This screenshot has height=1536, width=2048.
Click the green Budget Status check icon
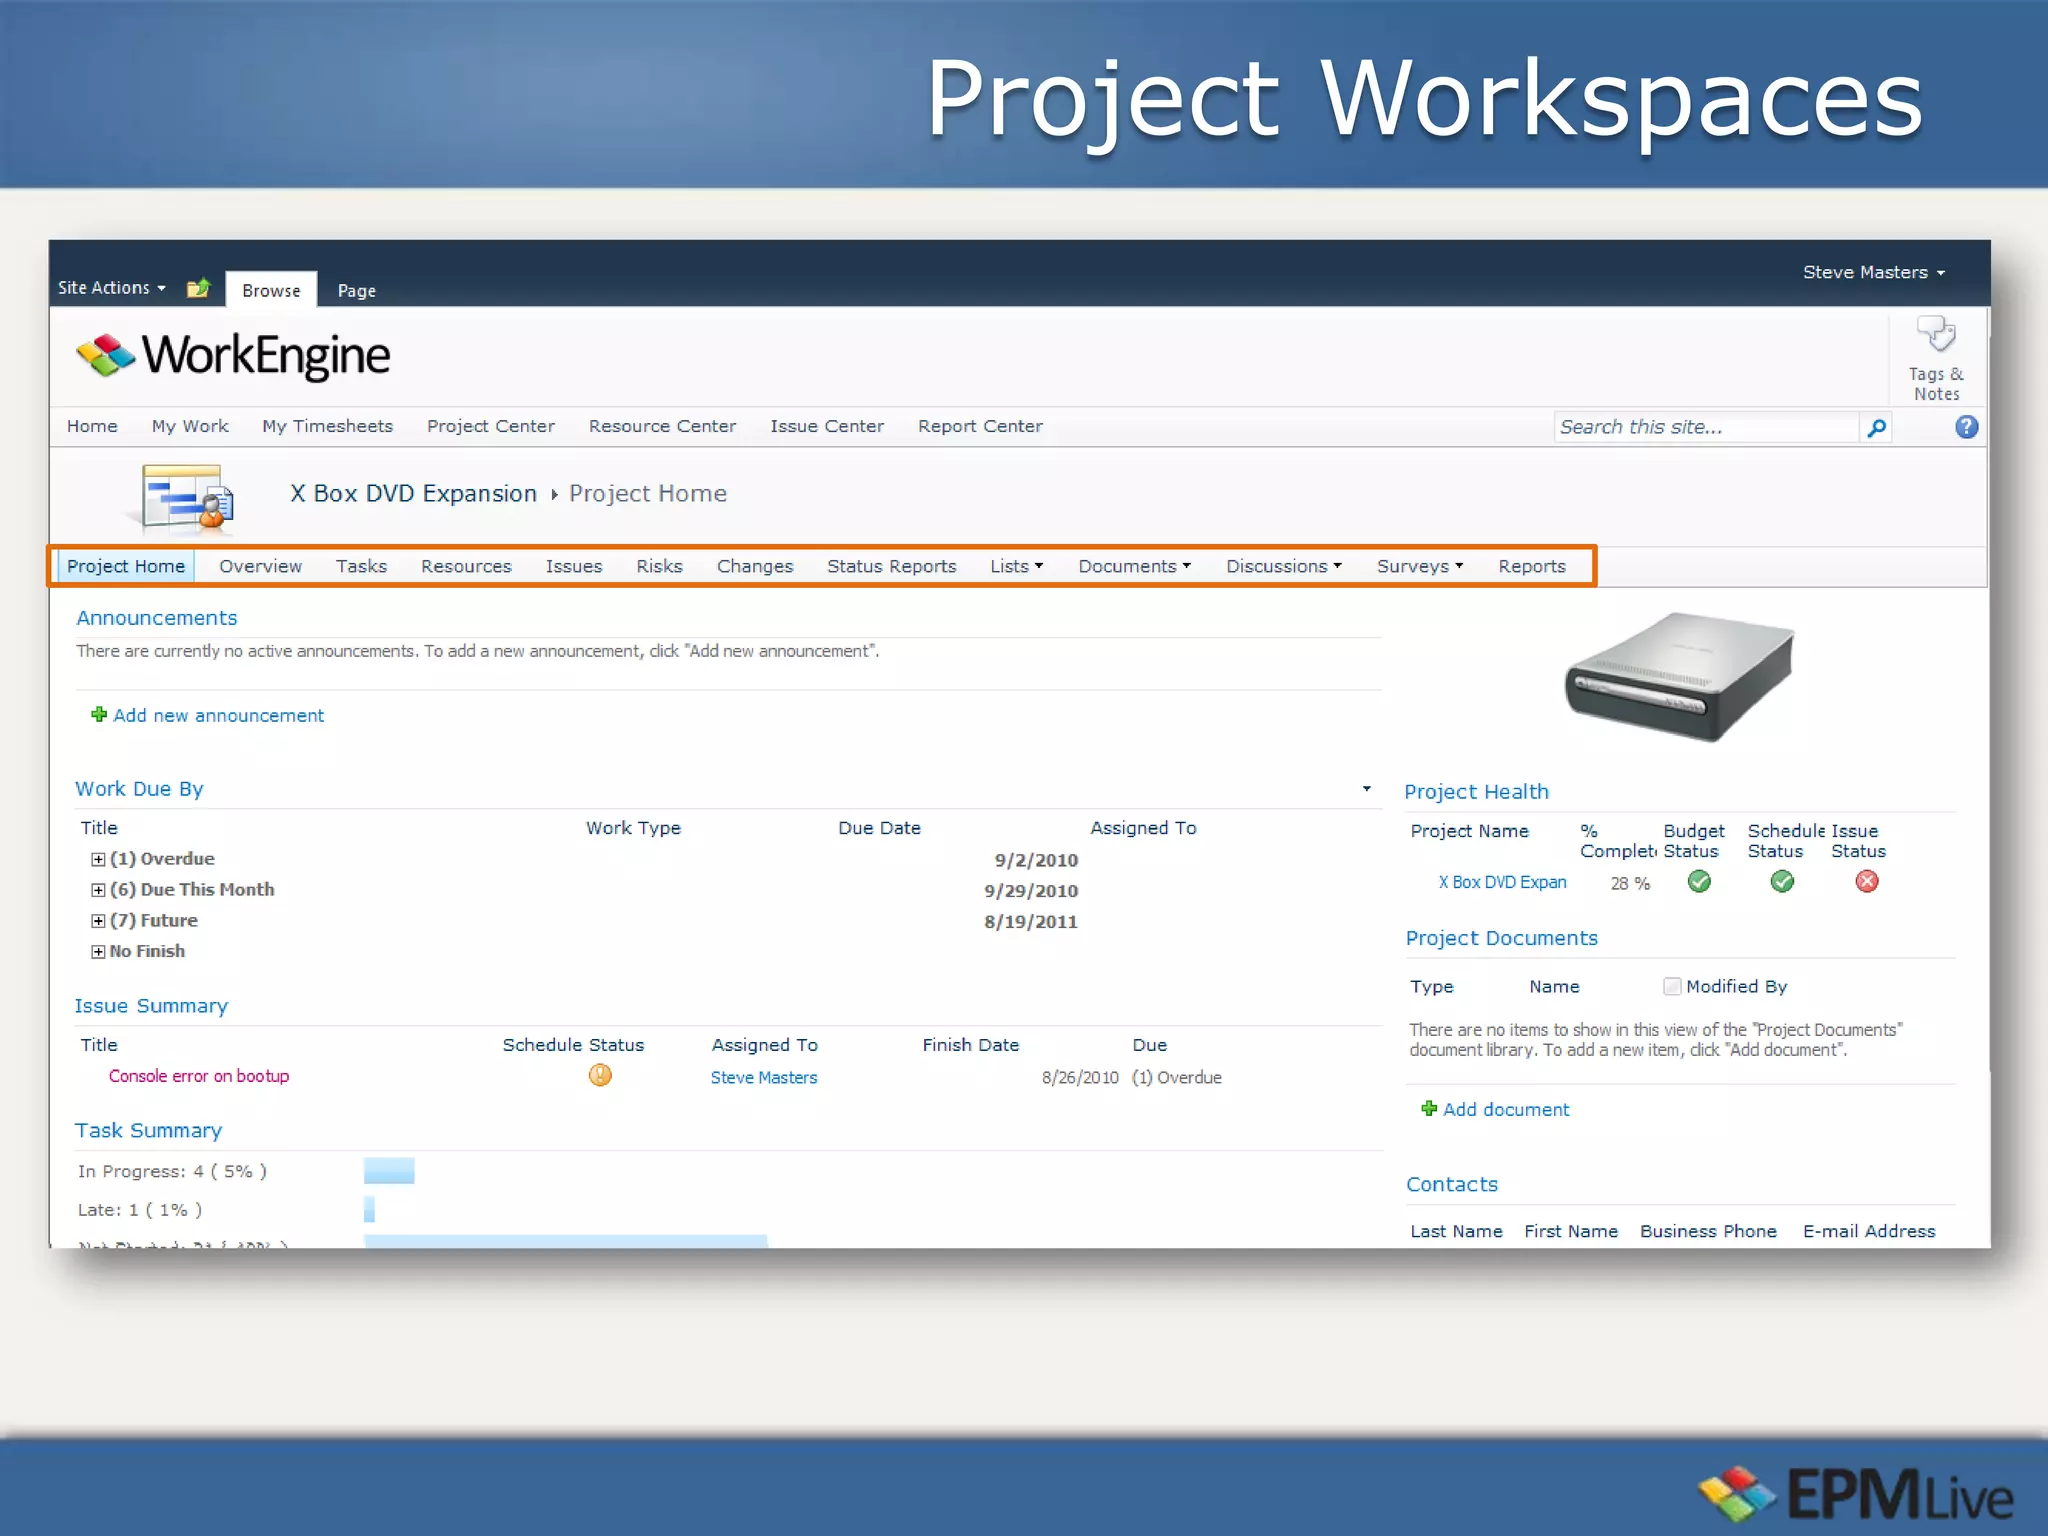coord(1699,881)
